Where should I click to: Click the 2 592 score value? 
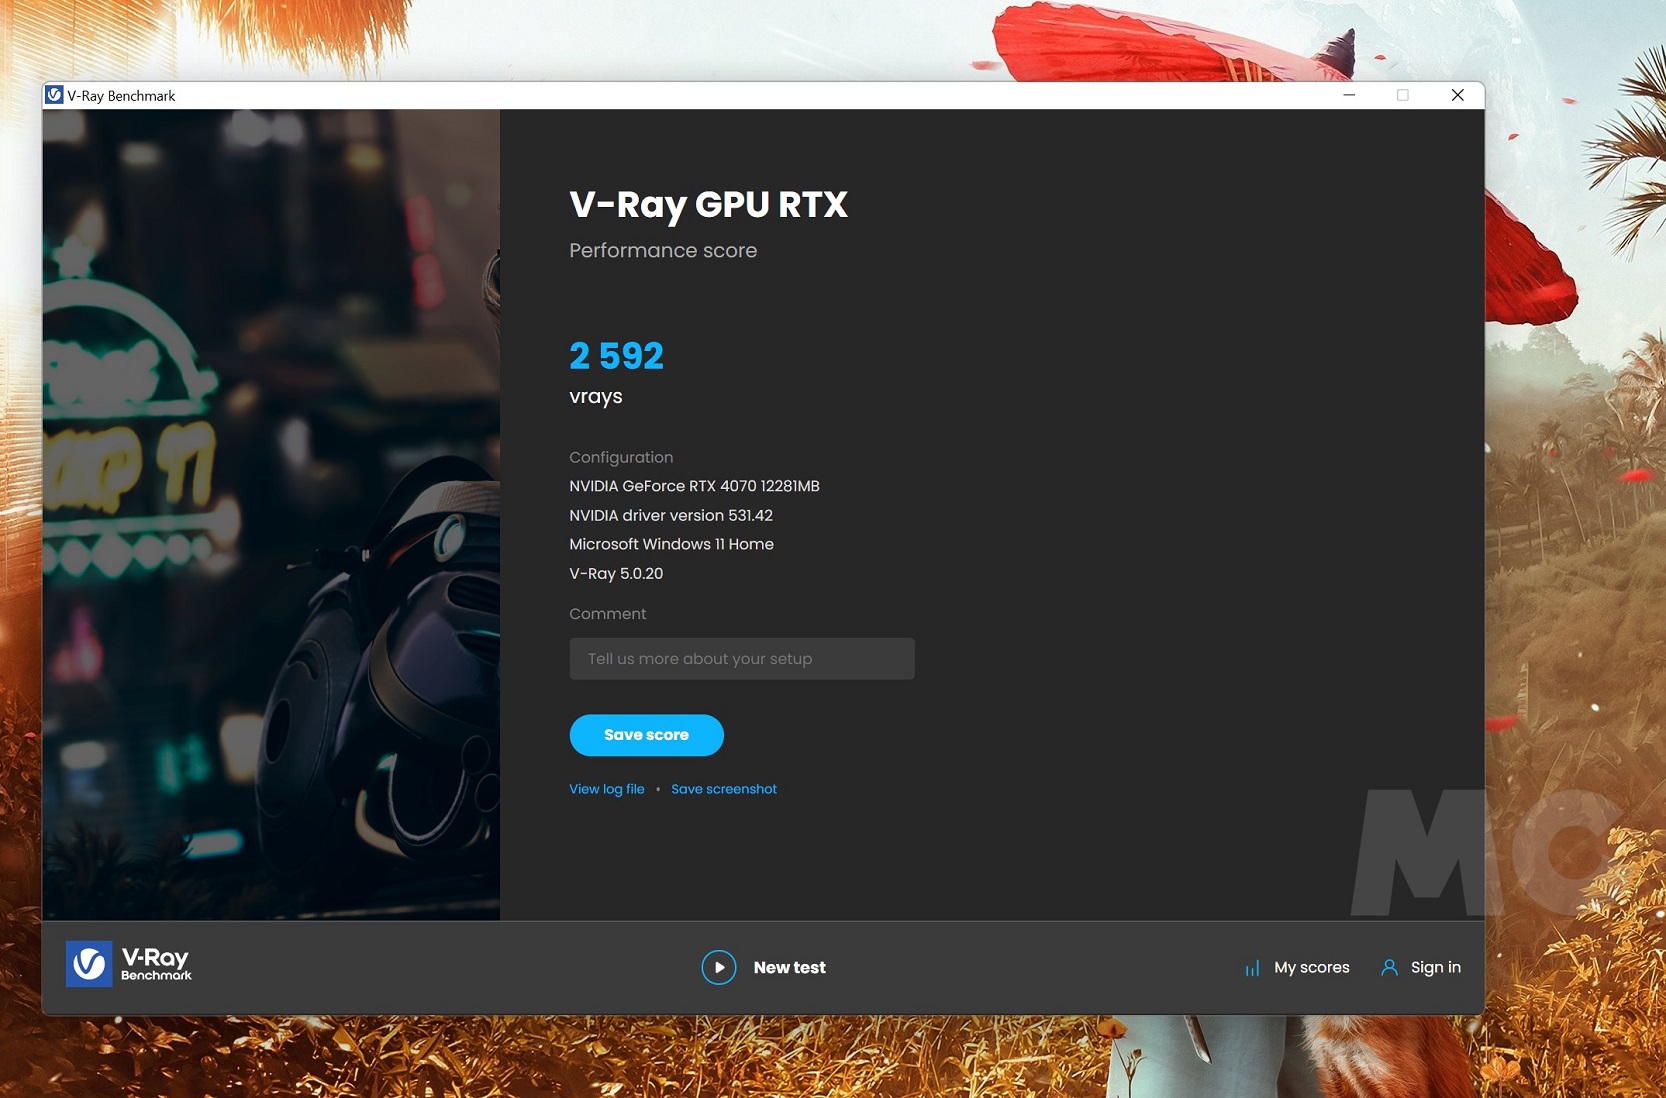(x=616, y=356)
